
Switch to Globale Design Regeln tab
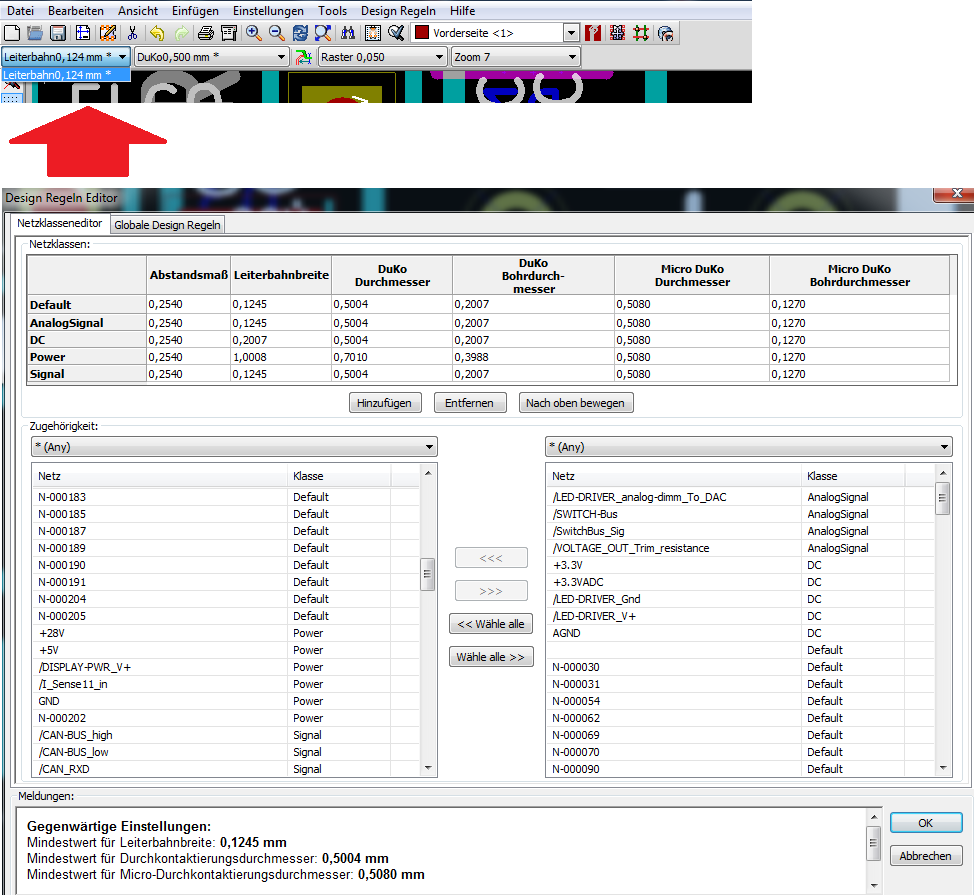point(167,225)
